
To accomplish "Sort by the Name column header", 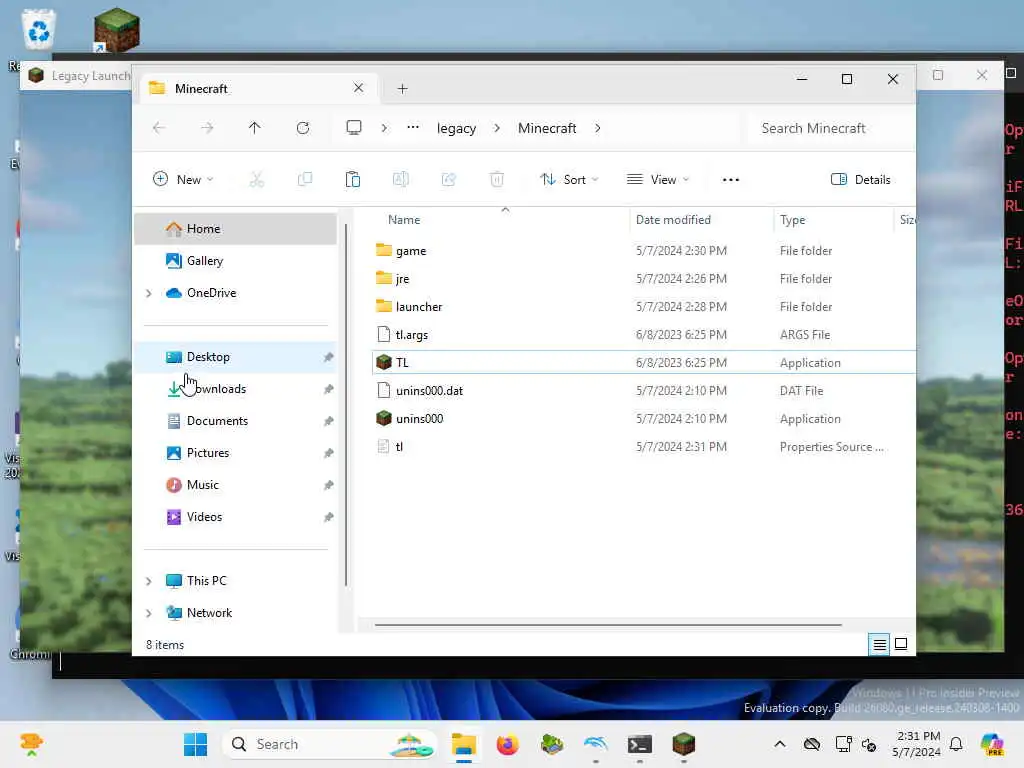I will click(500, 220).
